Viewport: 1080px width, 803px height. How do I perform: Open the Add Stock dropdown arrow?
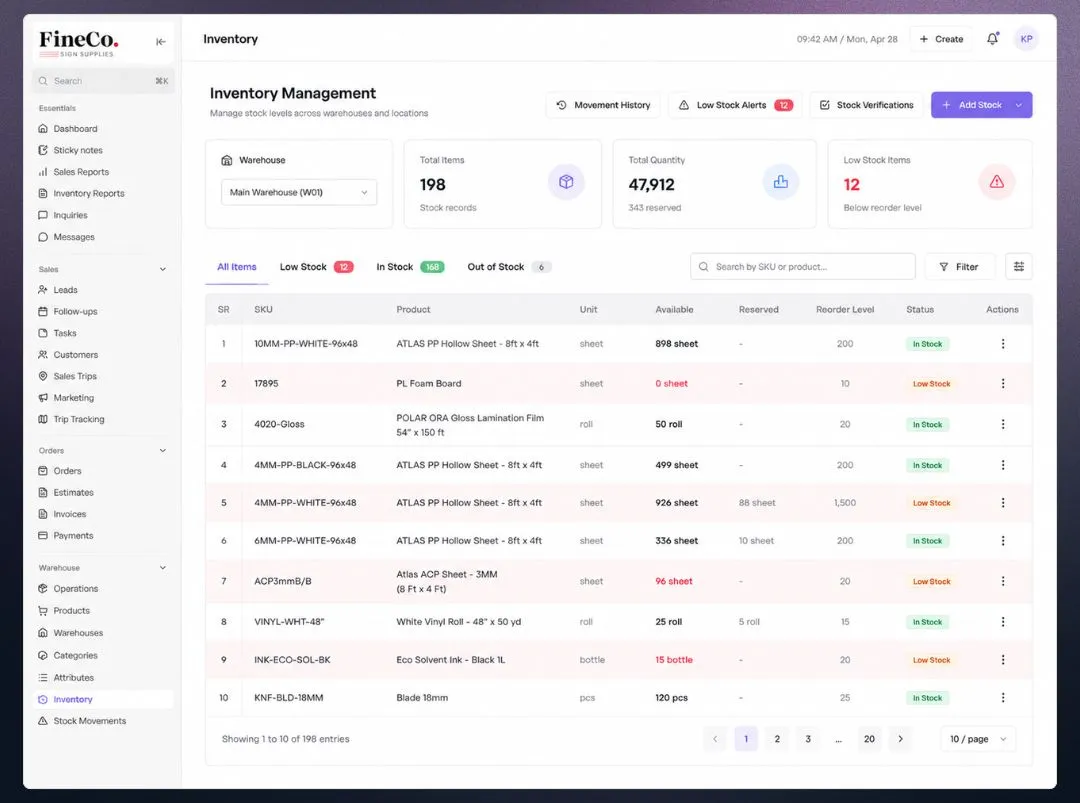1019,105
